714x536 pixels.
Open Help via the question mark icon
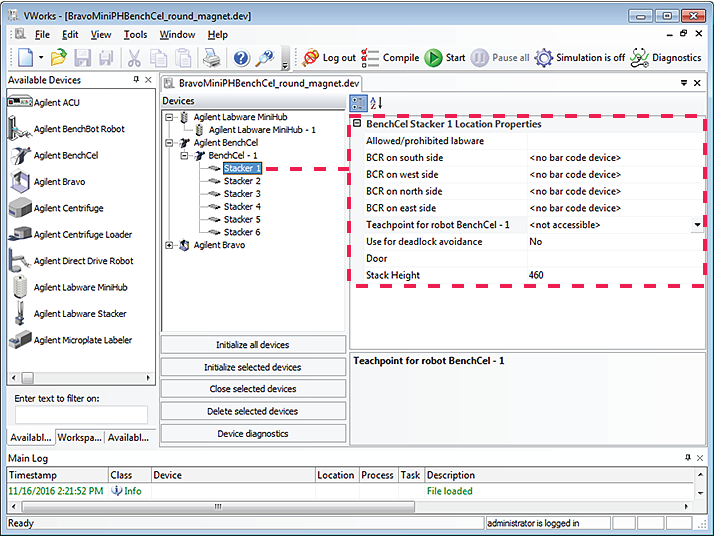pos(241,58)
